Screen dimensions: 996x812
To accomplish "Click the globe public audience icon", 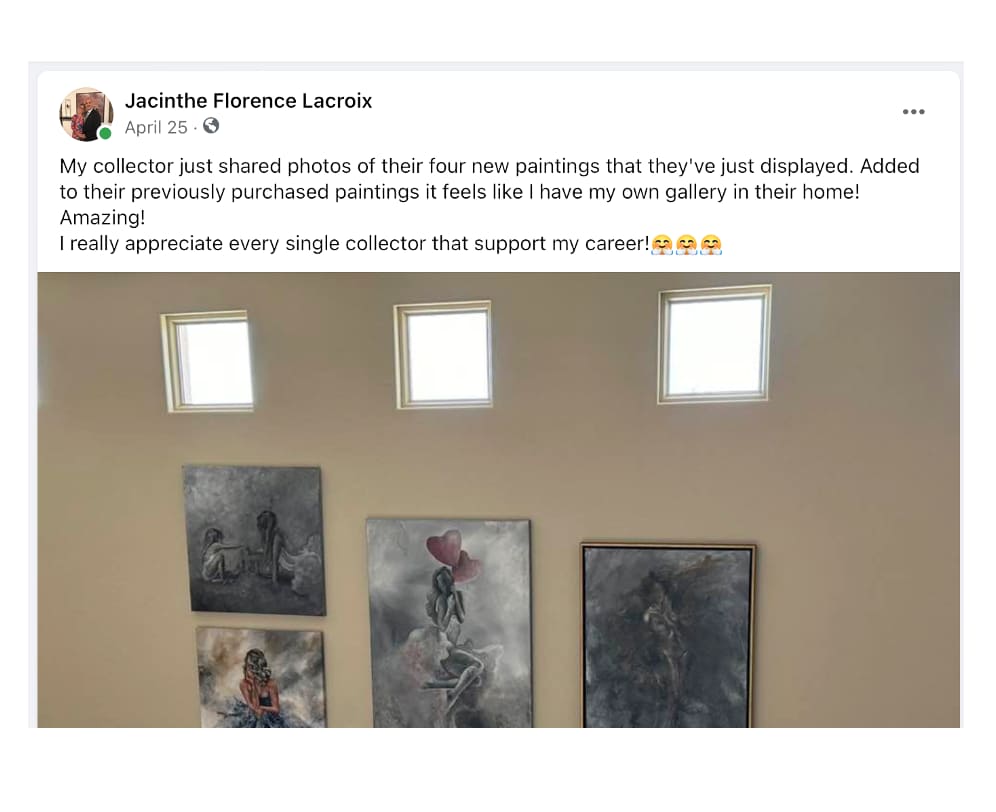I will point(211,126).
